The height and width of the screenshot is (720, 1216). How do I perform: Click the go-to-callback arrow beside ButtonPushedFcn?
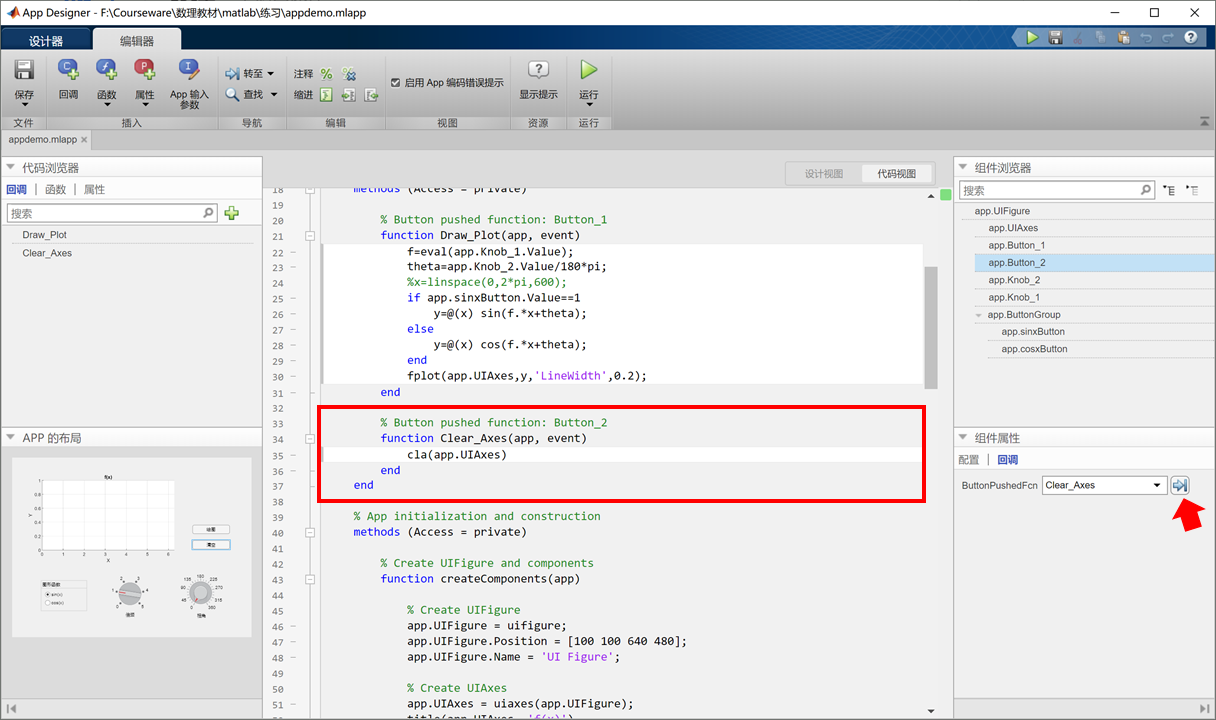click(1180, 485)
